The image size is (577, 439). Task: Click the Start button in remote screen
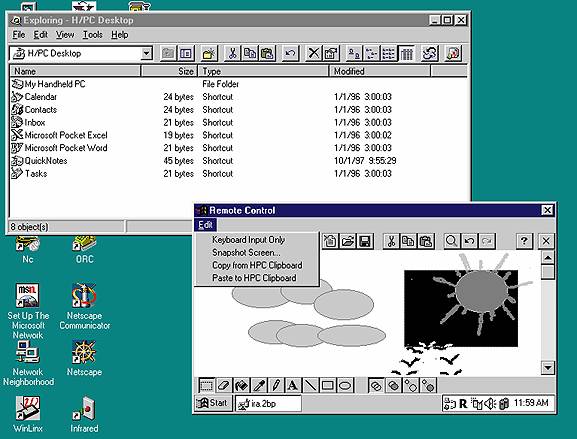[x=213, y=403]
